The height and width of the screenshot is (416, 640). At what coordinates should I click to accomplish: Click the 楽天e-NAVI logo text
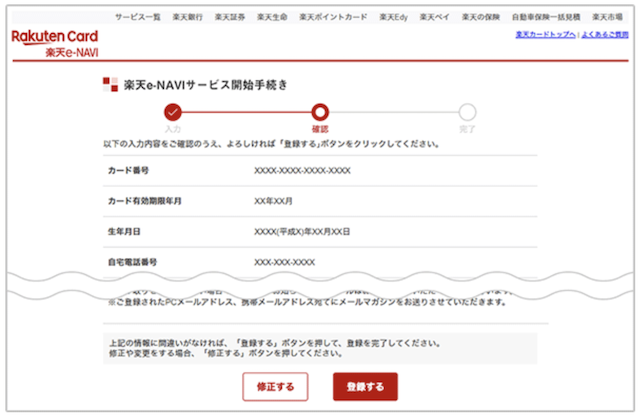pos(72,53)
